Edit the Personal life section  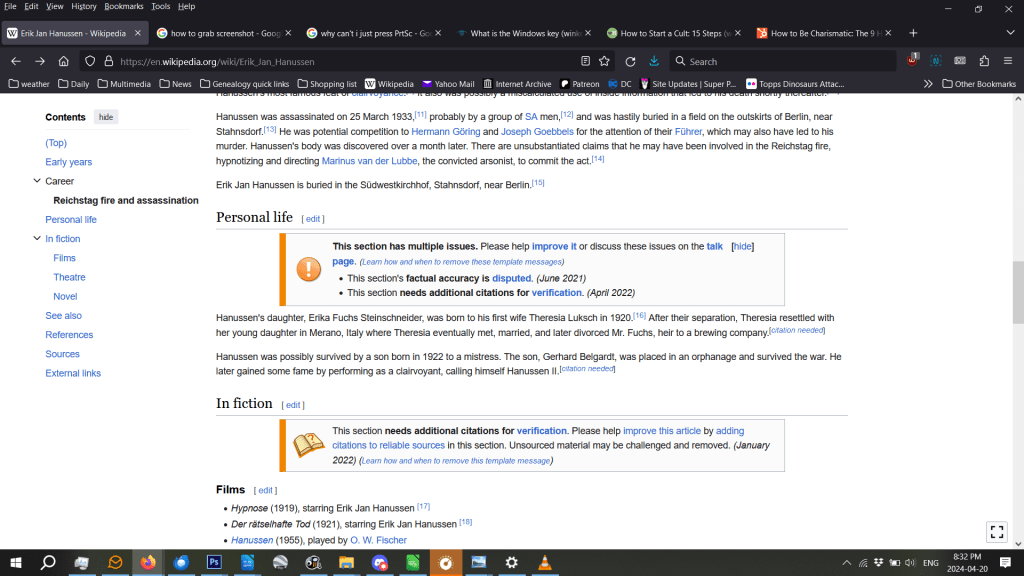coord(313,219)
